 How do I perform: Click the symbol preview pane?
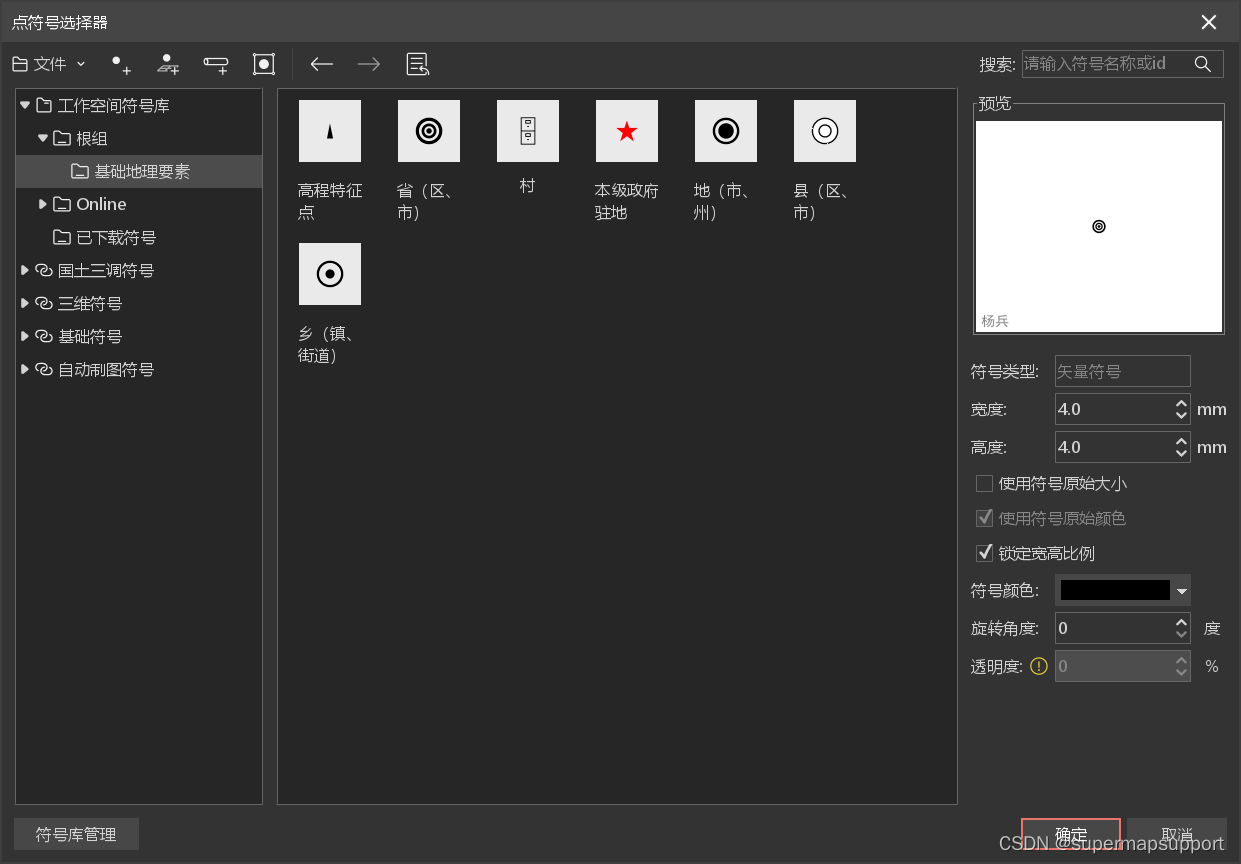pos(1099,227)
